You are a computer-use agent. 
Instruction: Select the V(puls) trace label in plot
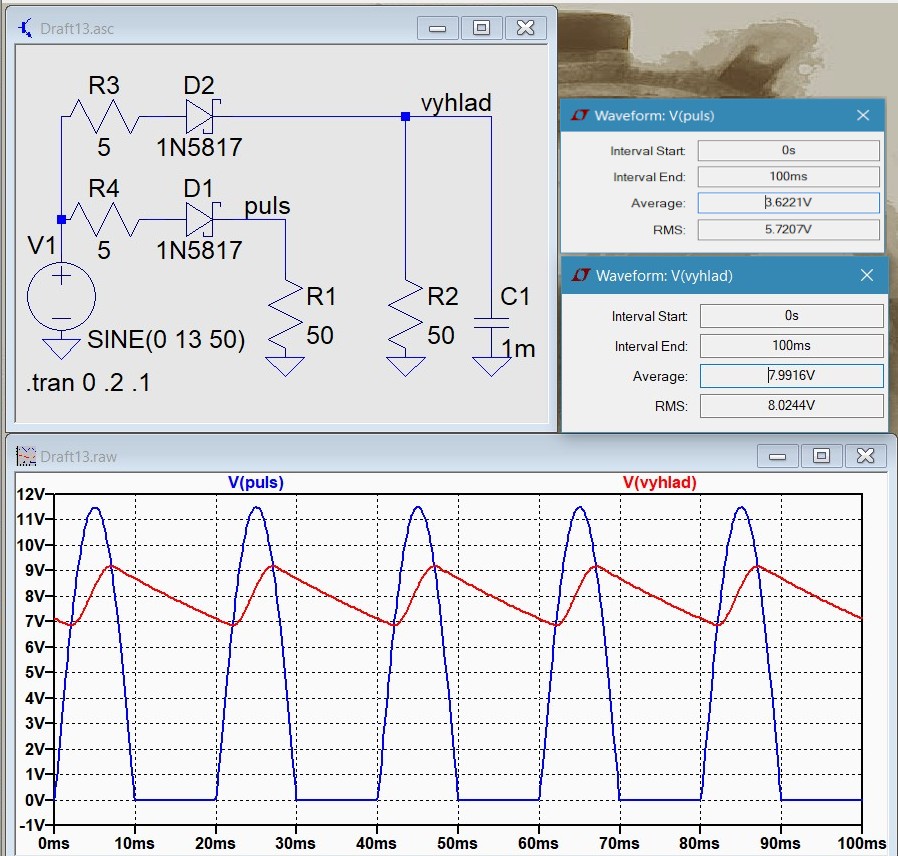click(256, 482)
